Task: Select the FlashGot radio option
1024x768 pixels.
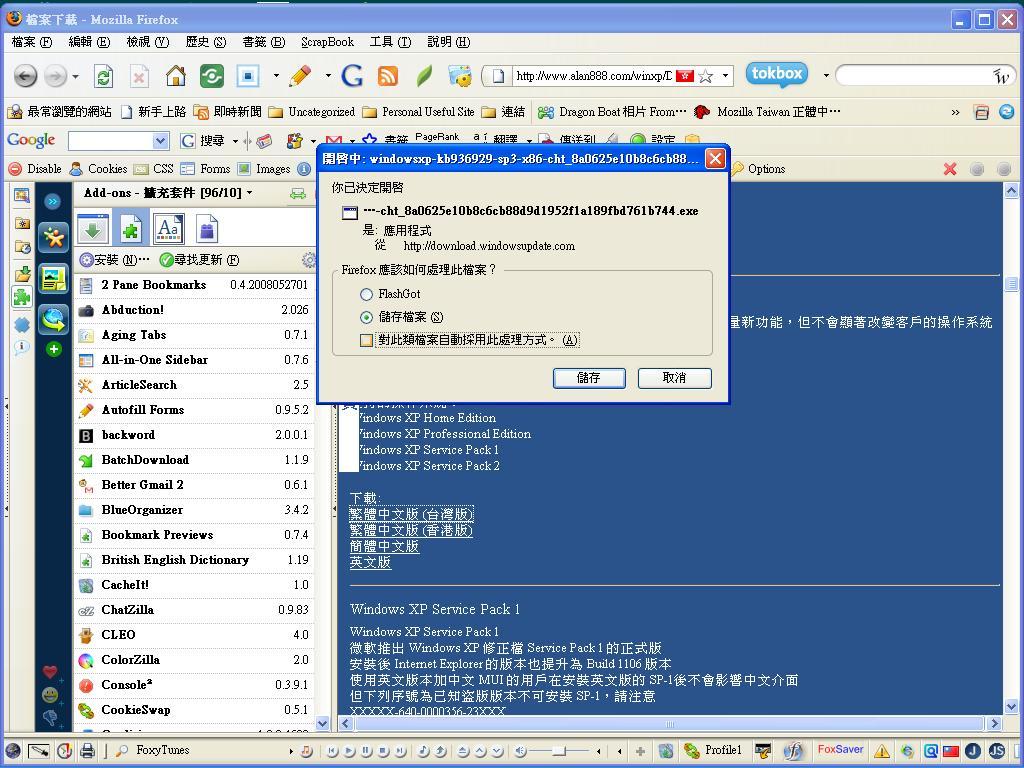Action: tap(367, 294)
